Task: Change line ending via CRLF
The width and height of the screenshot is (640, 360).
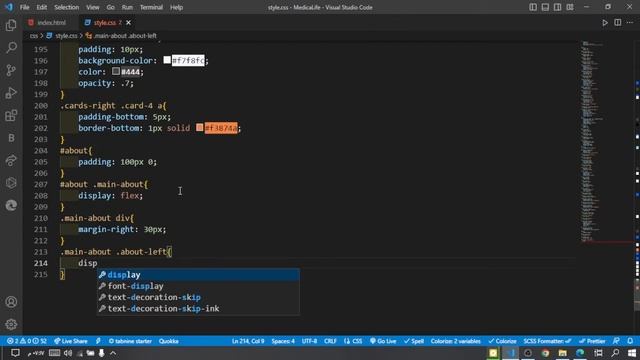Action: pos(330,341)
